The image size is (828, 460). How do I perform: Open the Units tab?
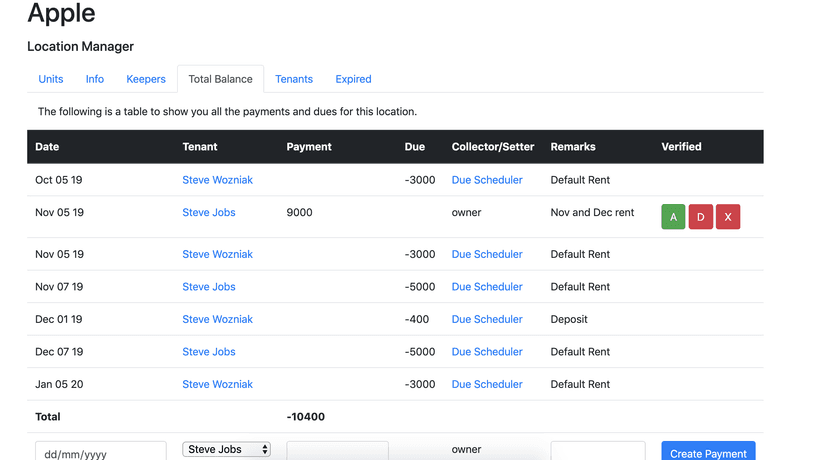click(51, 79)
